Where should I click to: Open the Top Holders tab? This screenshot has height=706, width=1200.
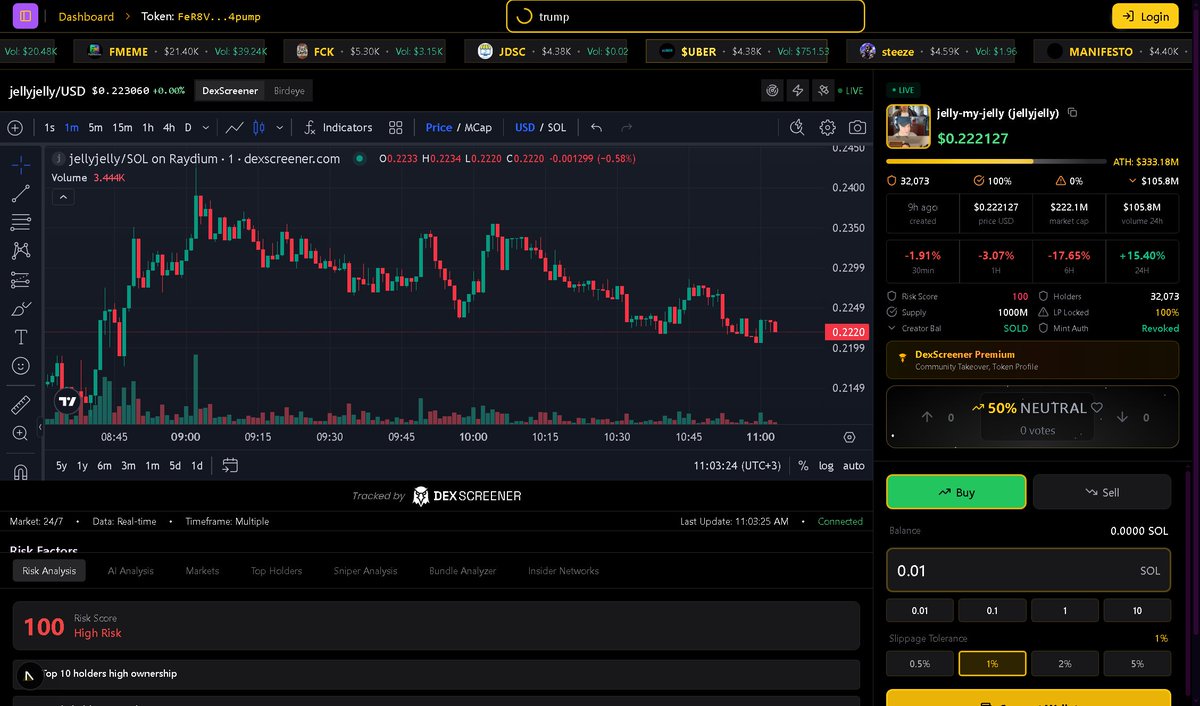[x=276, y=571]
